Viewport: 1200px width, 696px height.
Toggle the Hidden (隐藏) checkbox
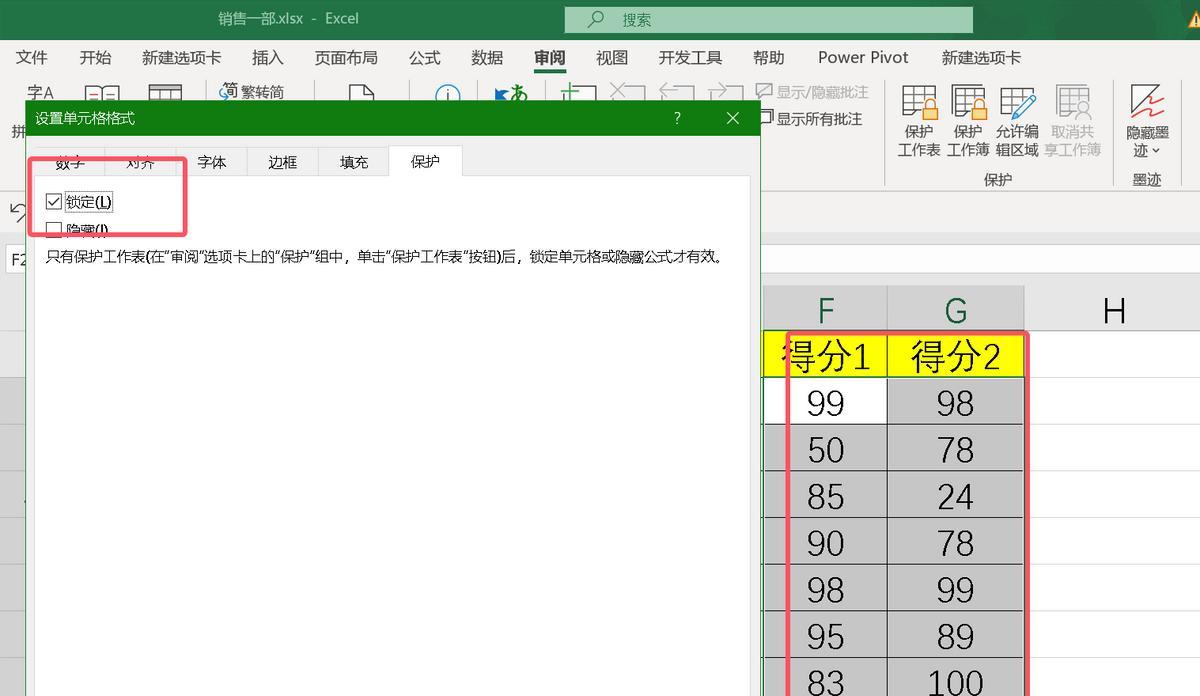[x=54, y=230]
